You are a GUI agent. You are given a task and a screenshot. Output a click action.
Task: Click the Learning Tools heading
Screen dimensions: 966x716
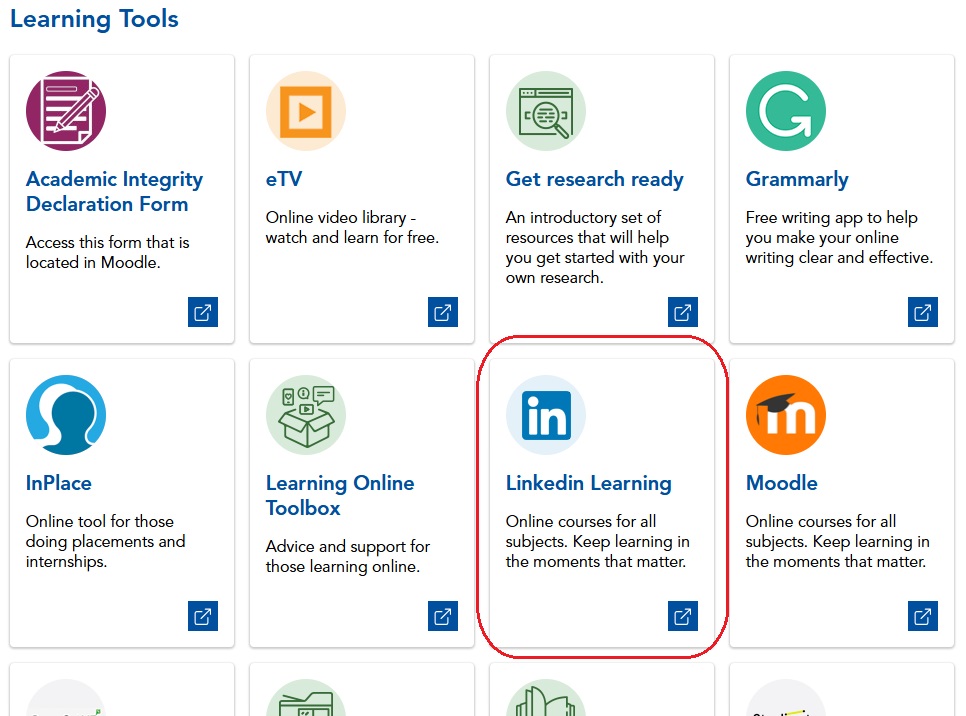click(x=94, y=19)
